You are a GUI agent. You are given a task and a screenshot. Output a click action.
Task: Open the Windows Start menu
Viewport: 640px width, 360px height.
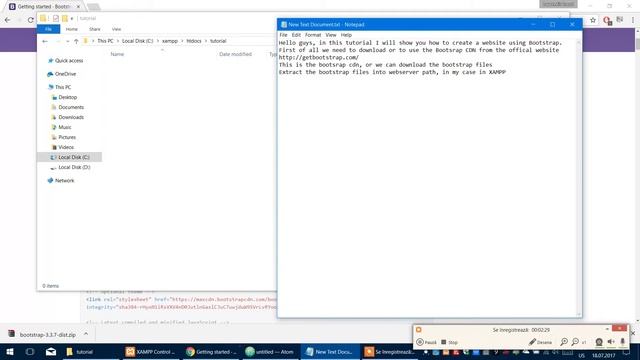(10, 351)
